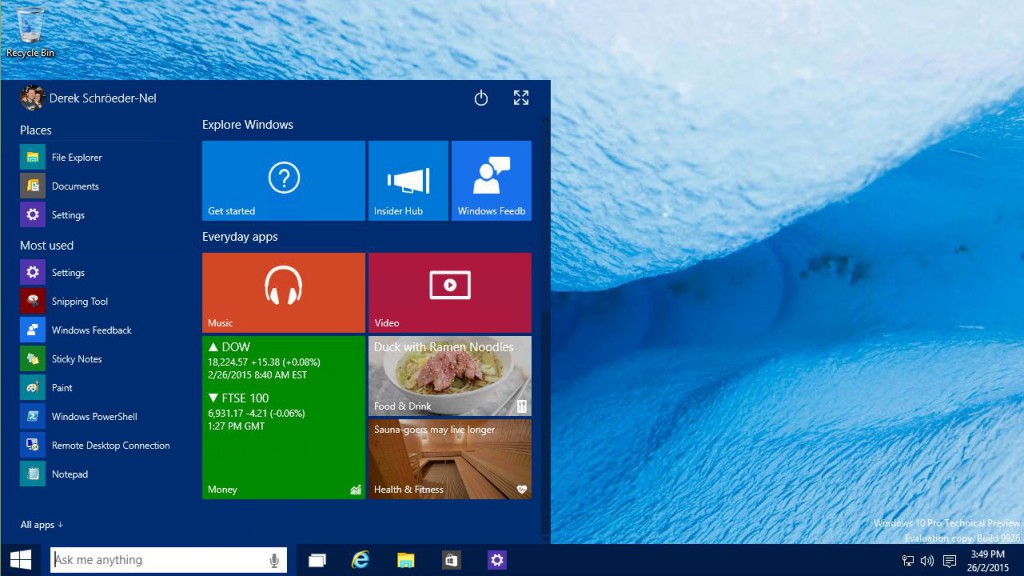
Task: Click the Windows Start button
Action: coord(21,560)
